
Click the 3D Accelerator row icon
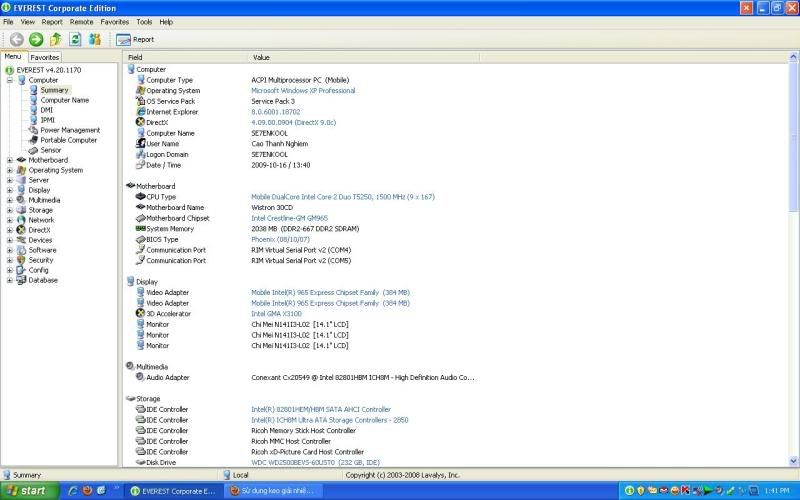point(141,313)
